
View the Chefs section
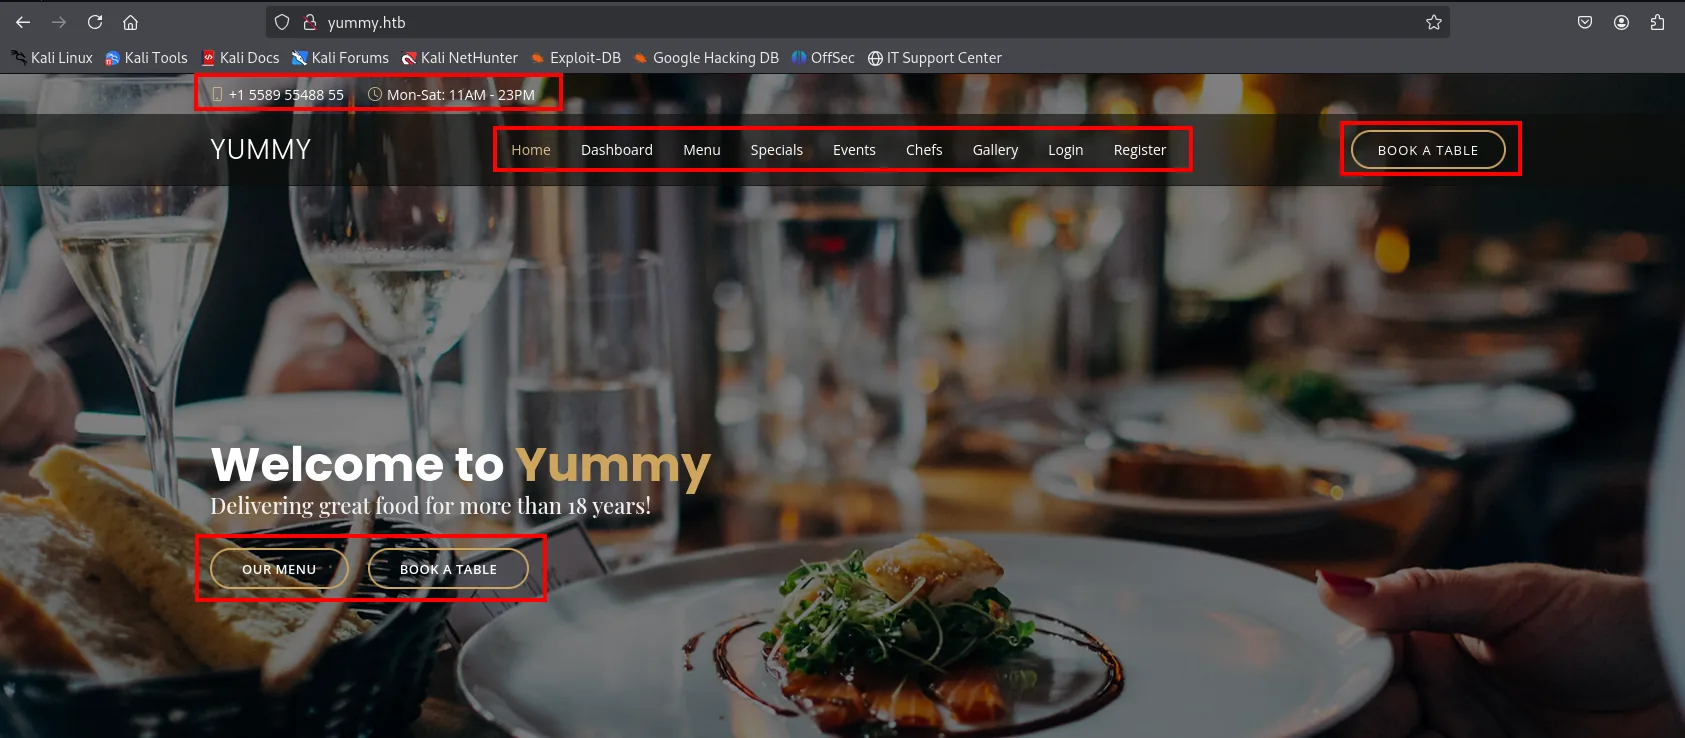pyautogui.click(x=924, y=150)
